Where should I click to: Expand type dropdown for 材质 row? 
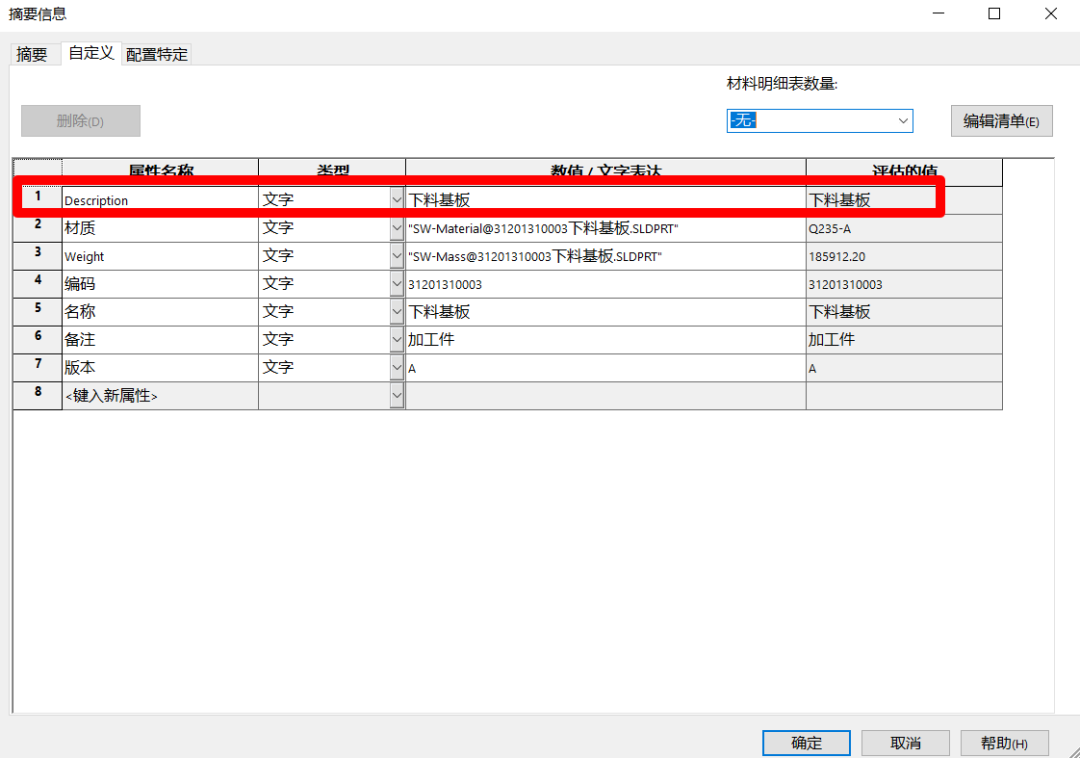(397, 228)
